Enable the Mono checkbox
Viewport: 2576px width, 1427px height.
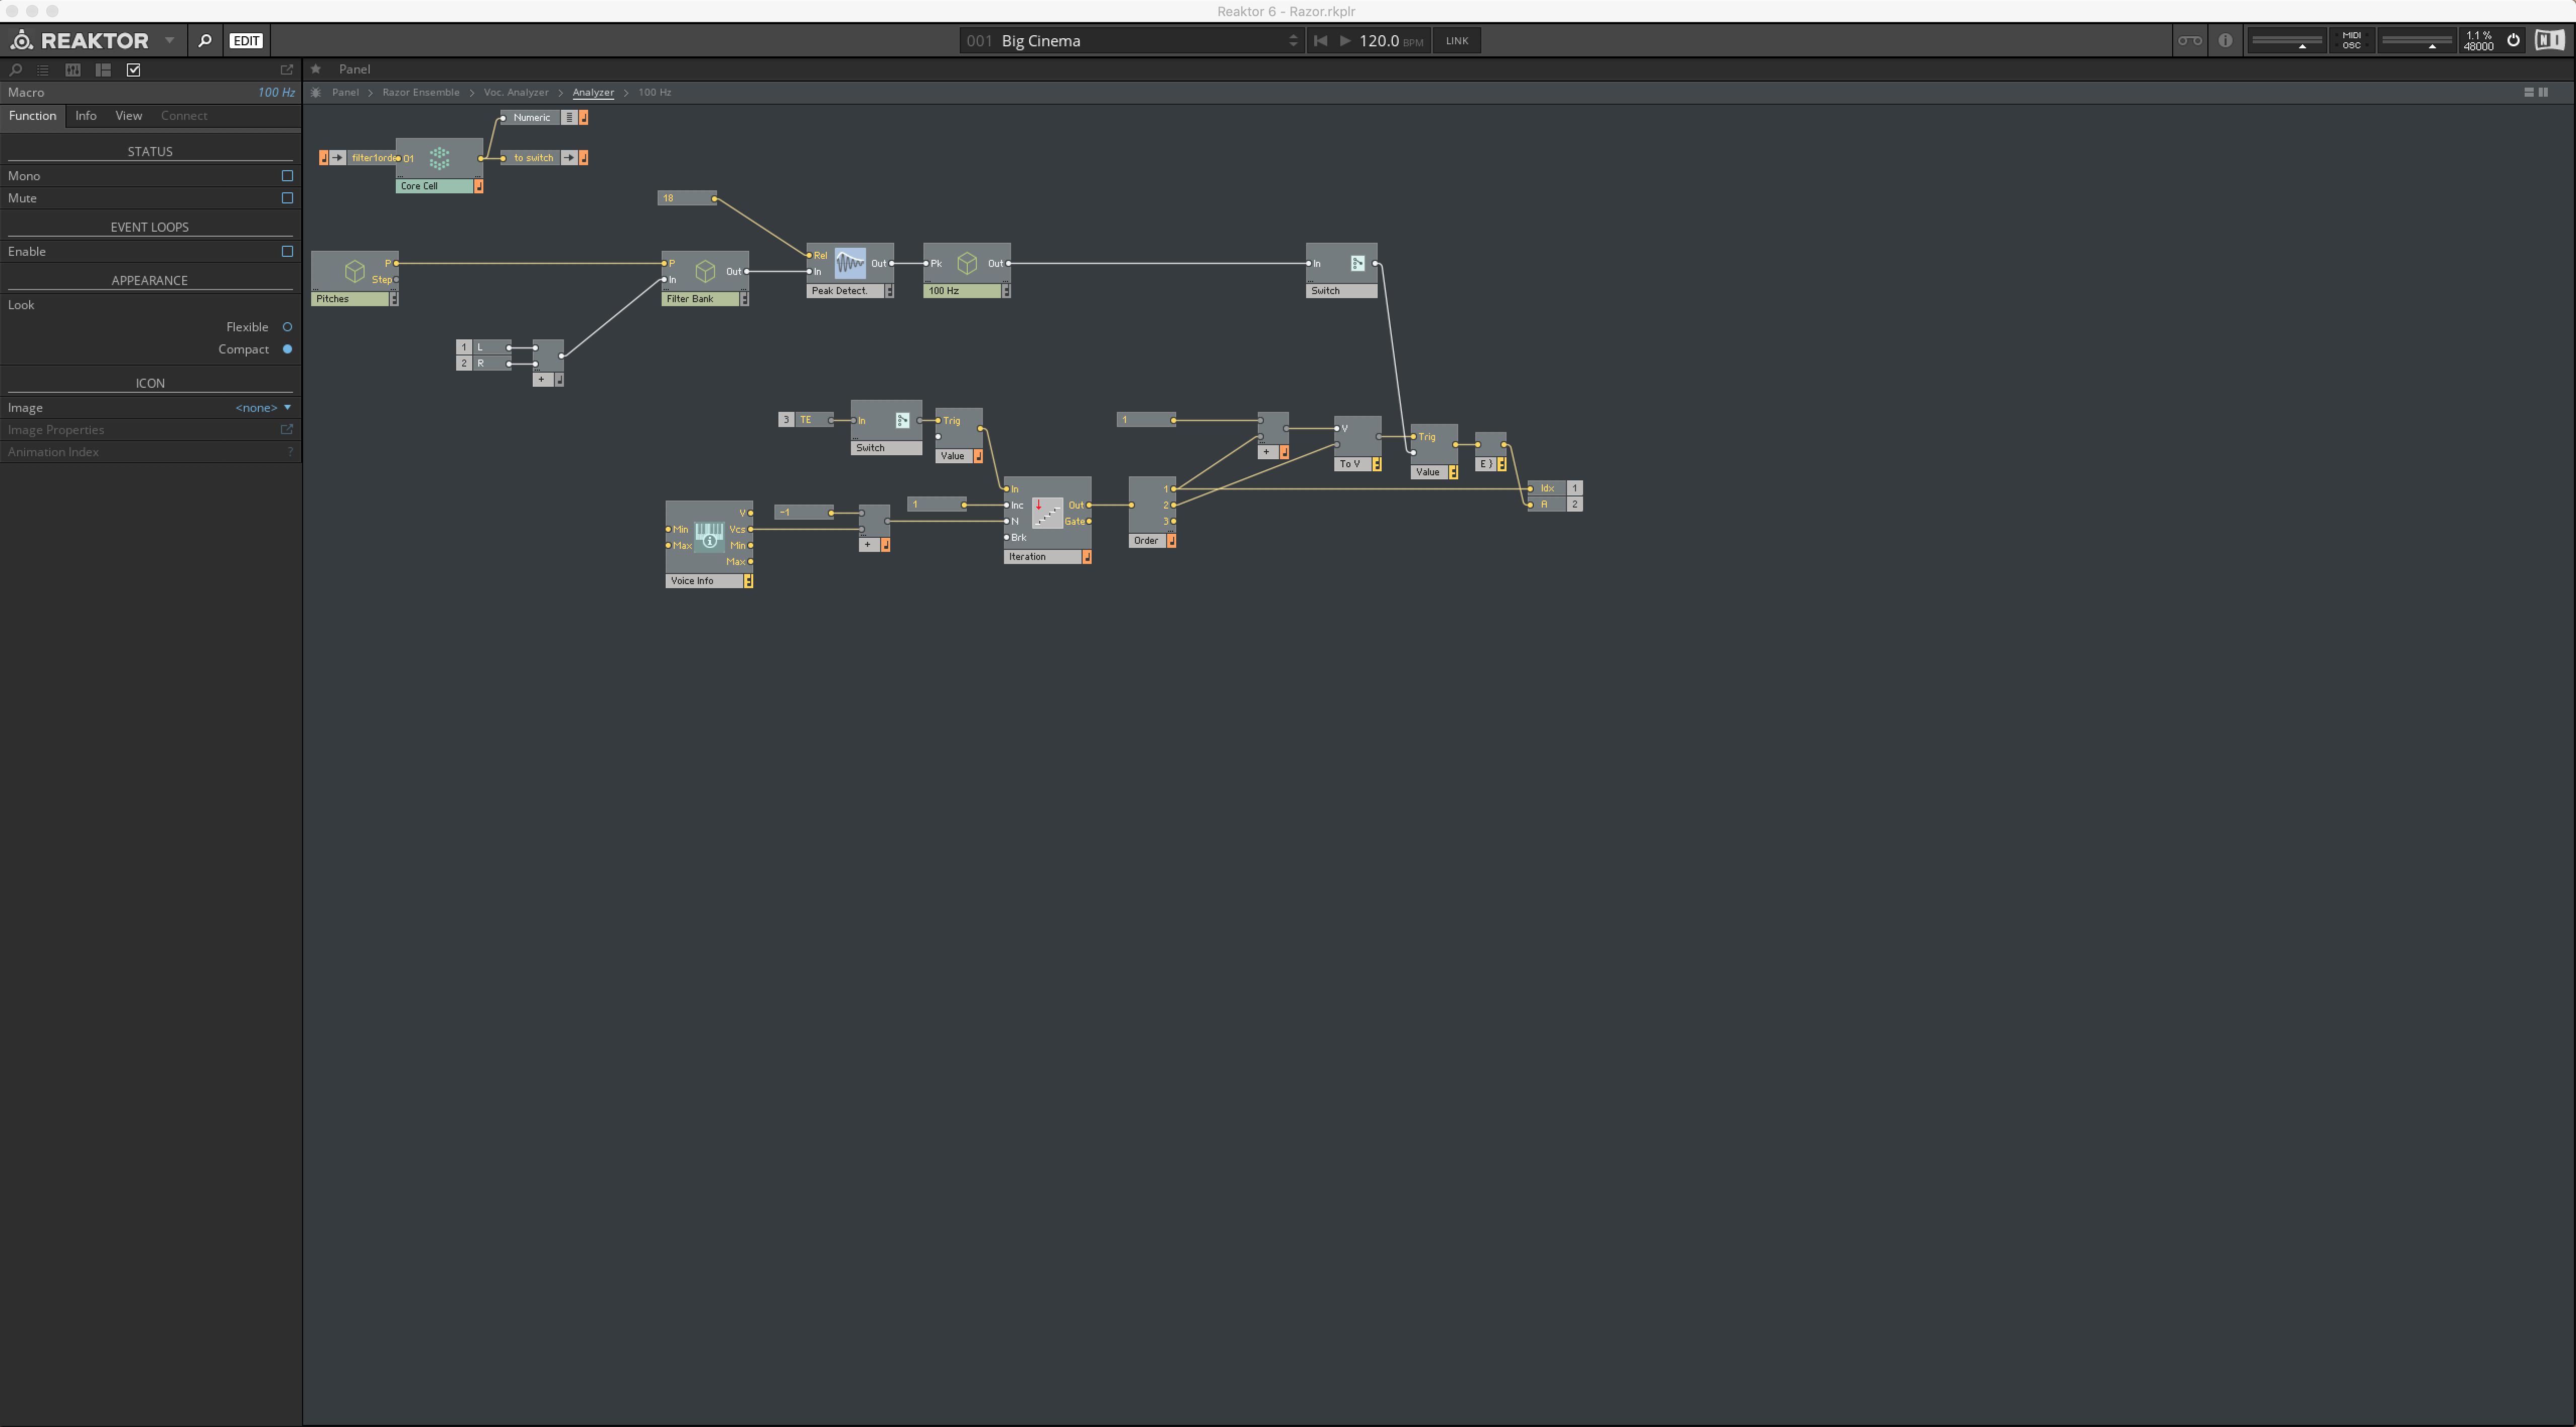point(287,176)
